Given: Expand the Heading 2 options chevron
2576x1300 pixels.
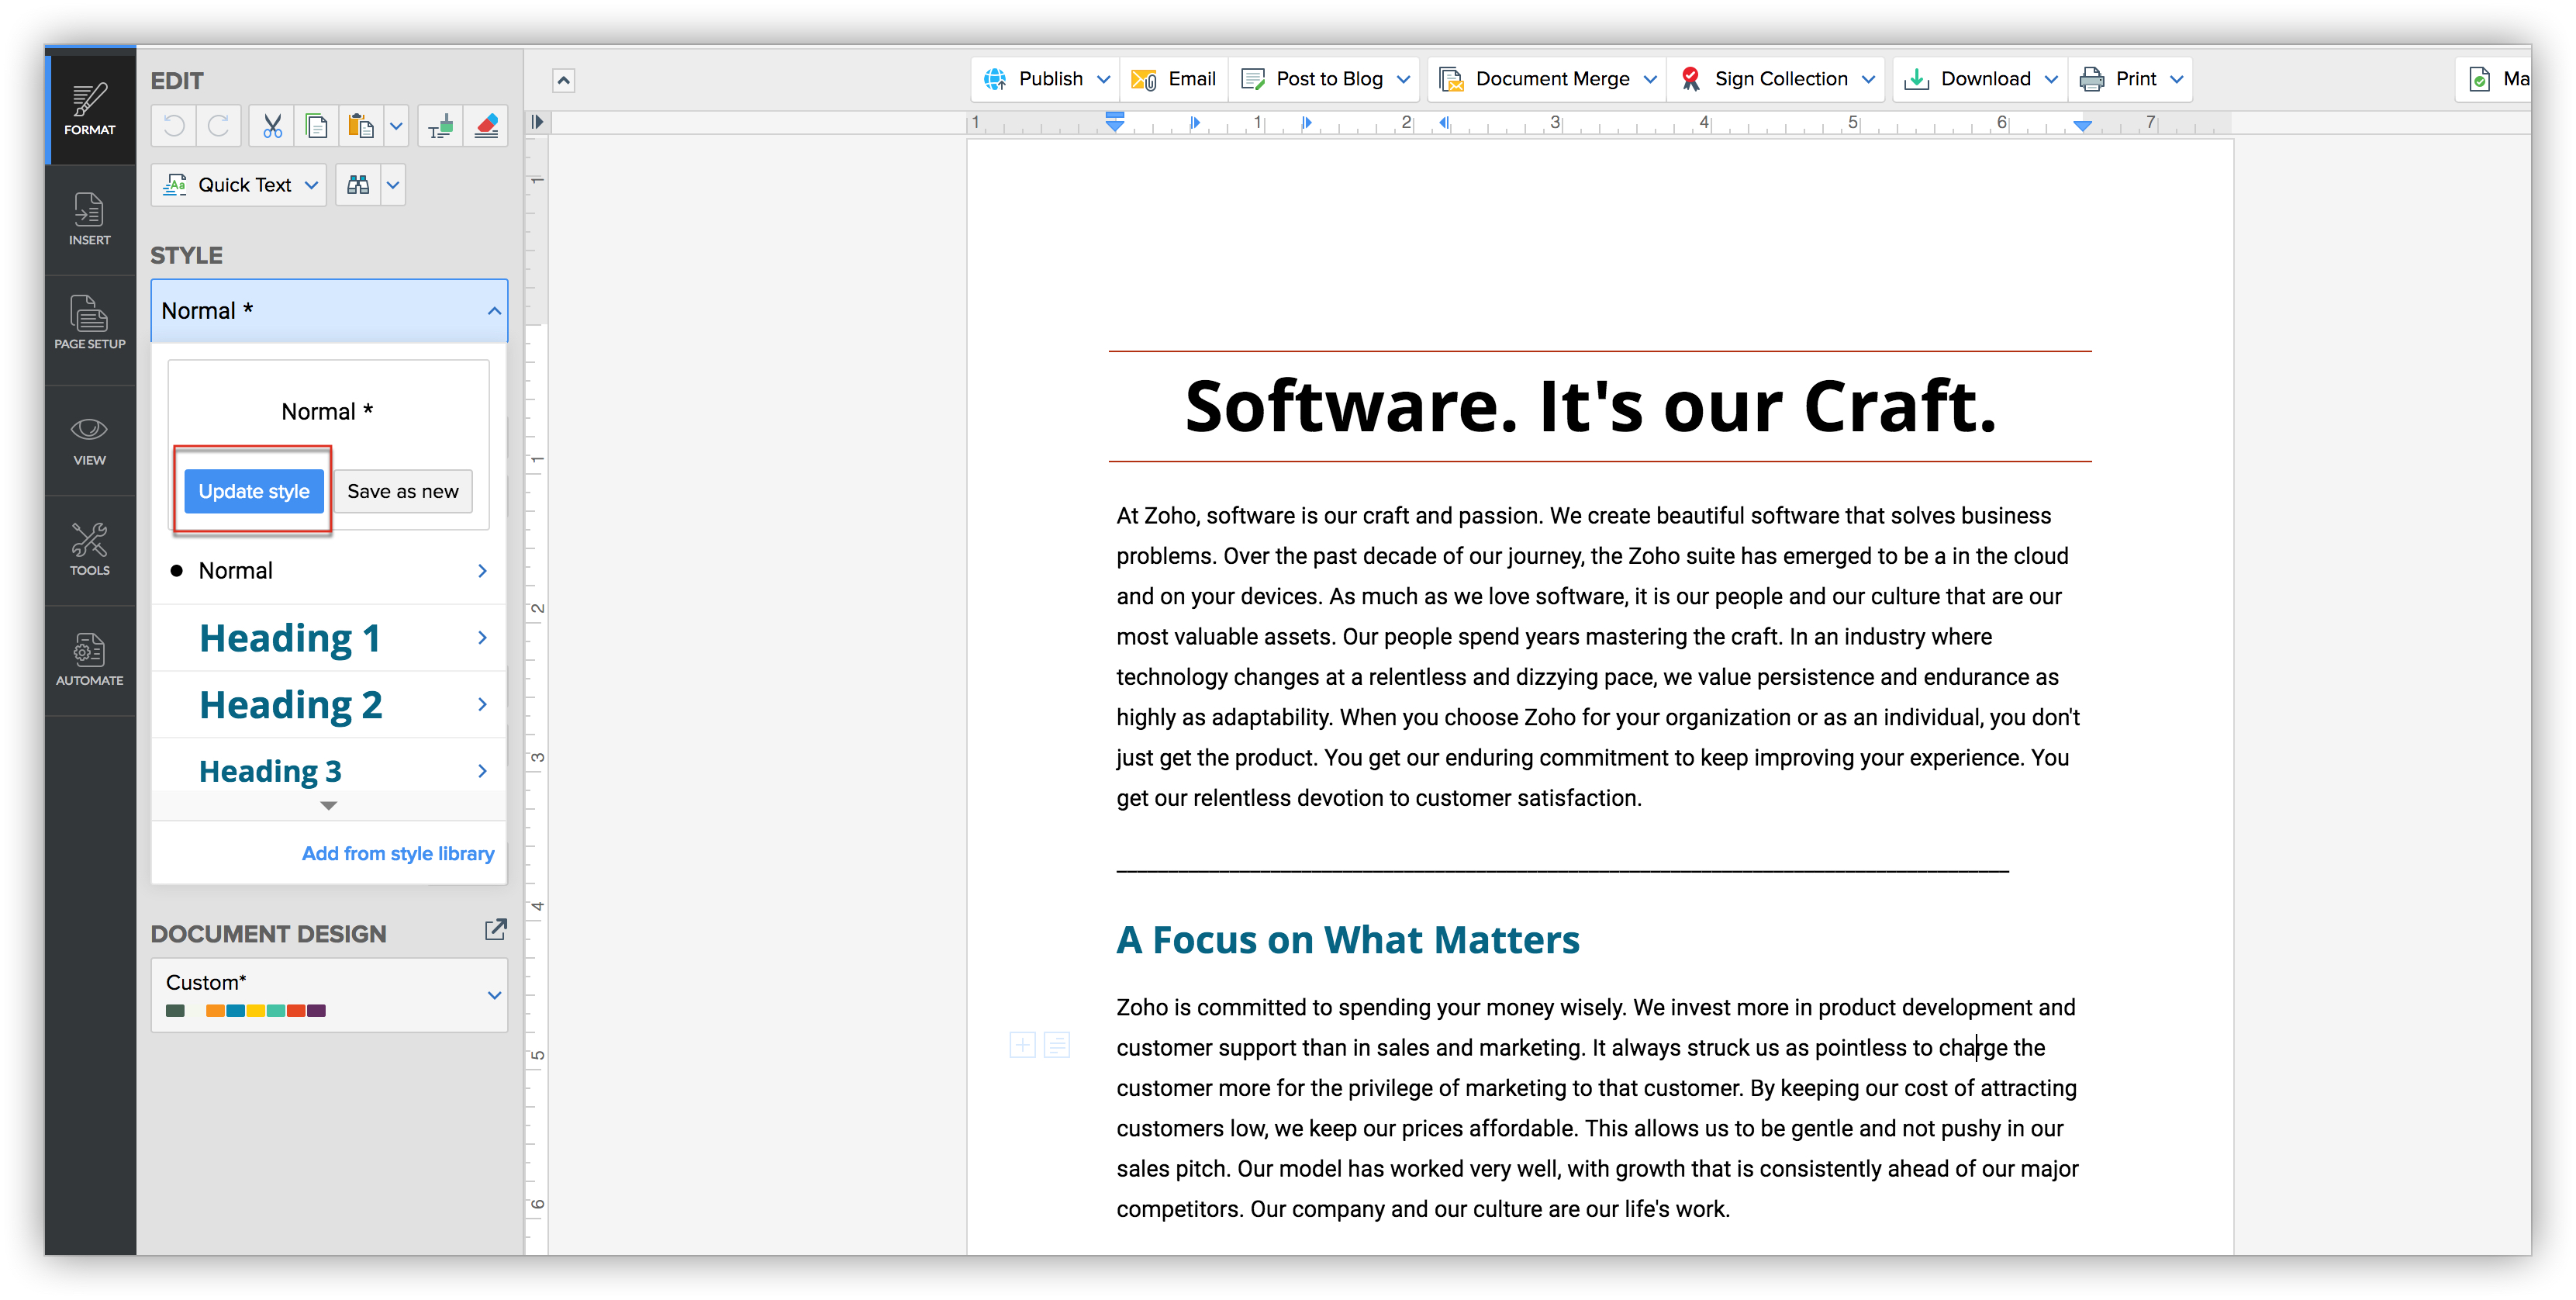Looking at the screenshot, I should coord(483,705).
